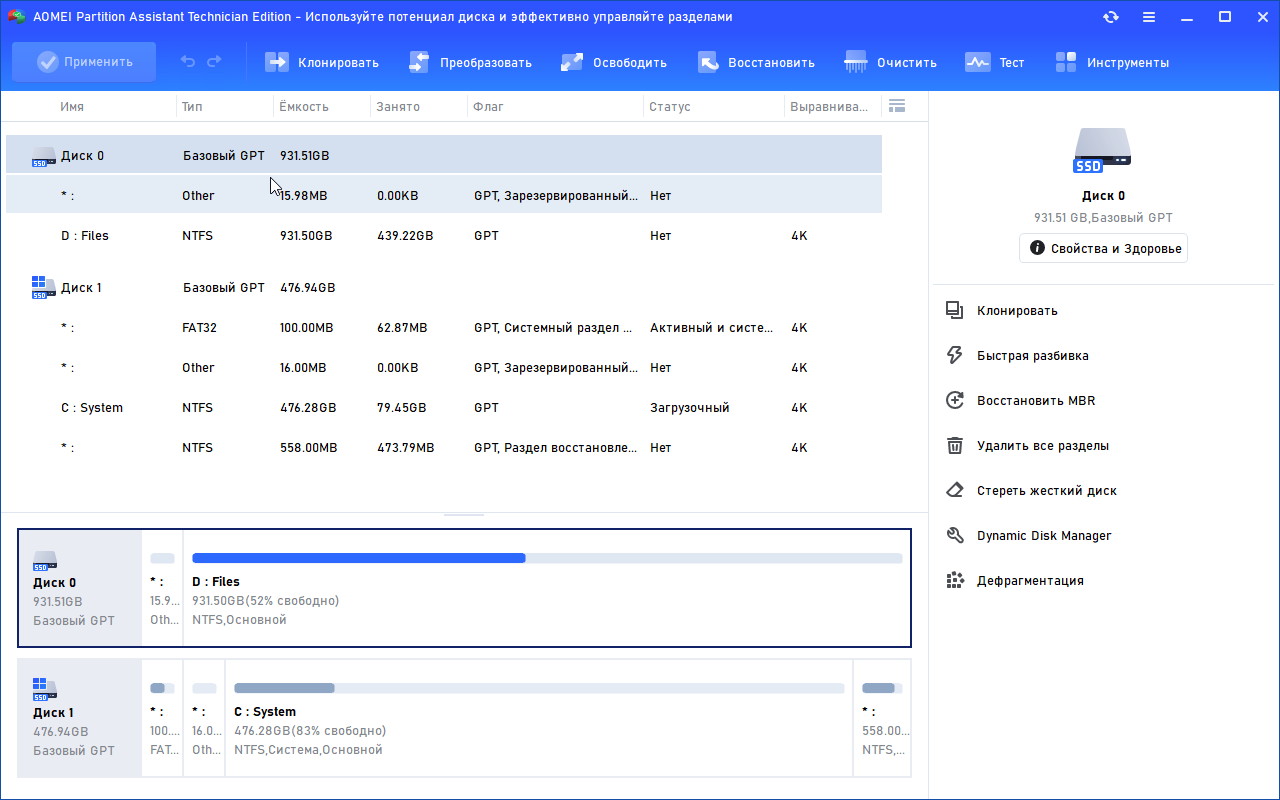Open Dynamic Disk Manager
The image size is (1280, 800).
click(x=1044, y=535)
